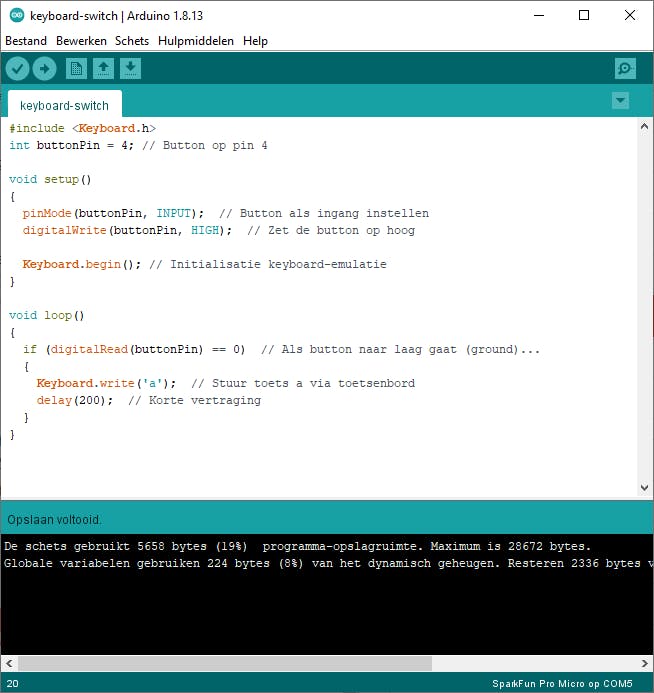Click the comment '// Initialisatie keyboard-emulatie'
The width and height of the screenshot is (654, 693).
coord(268,264)
